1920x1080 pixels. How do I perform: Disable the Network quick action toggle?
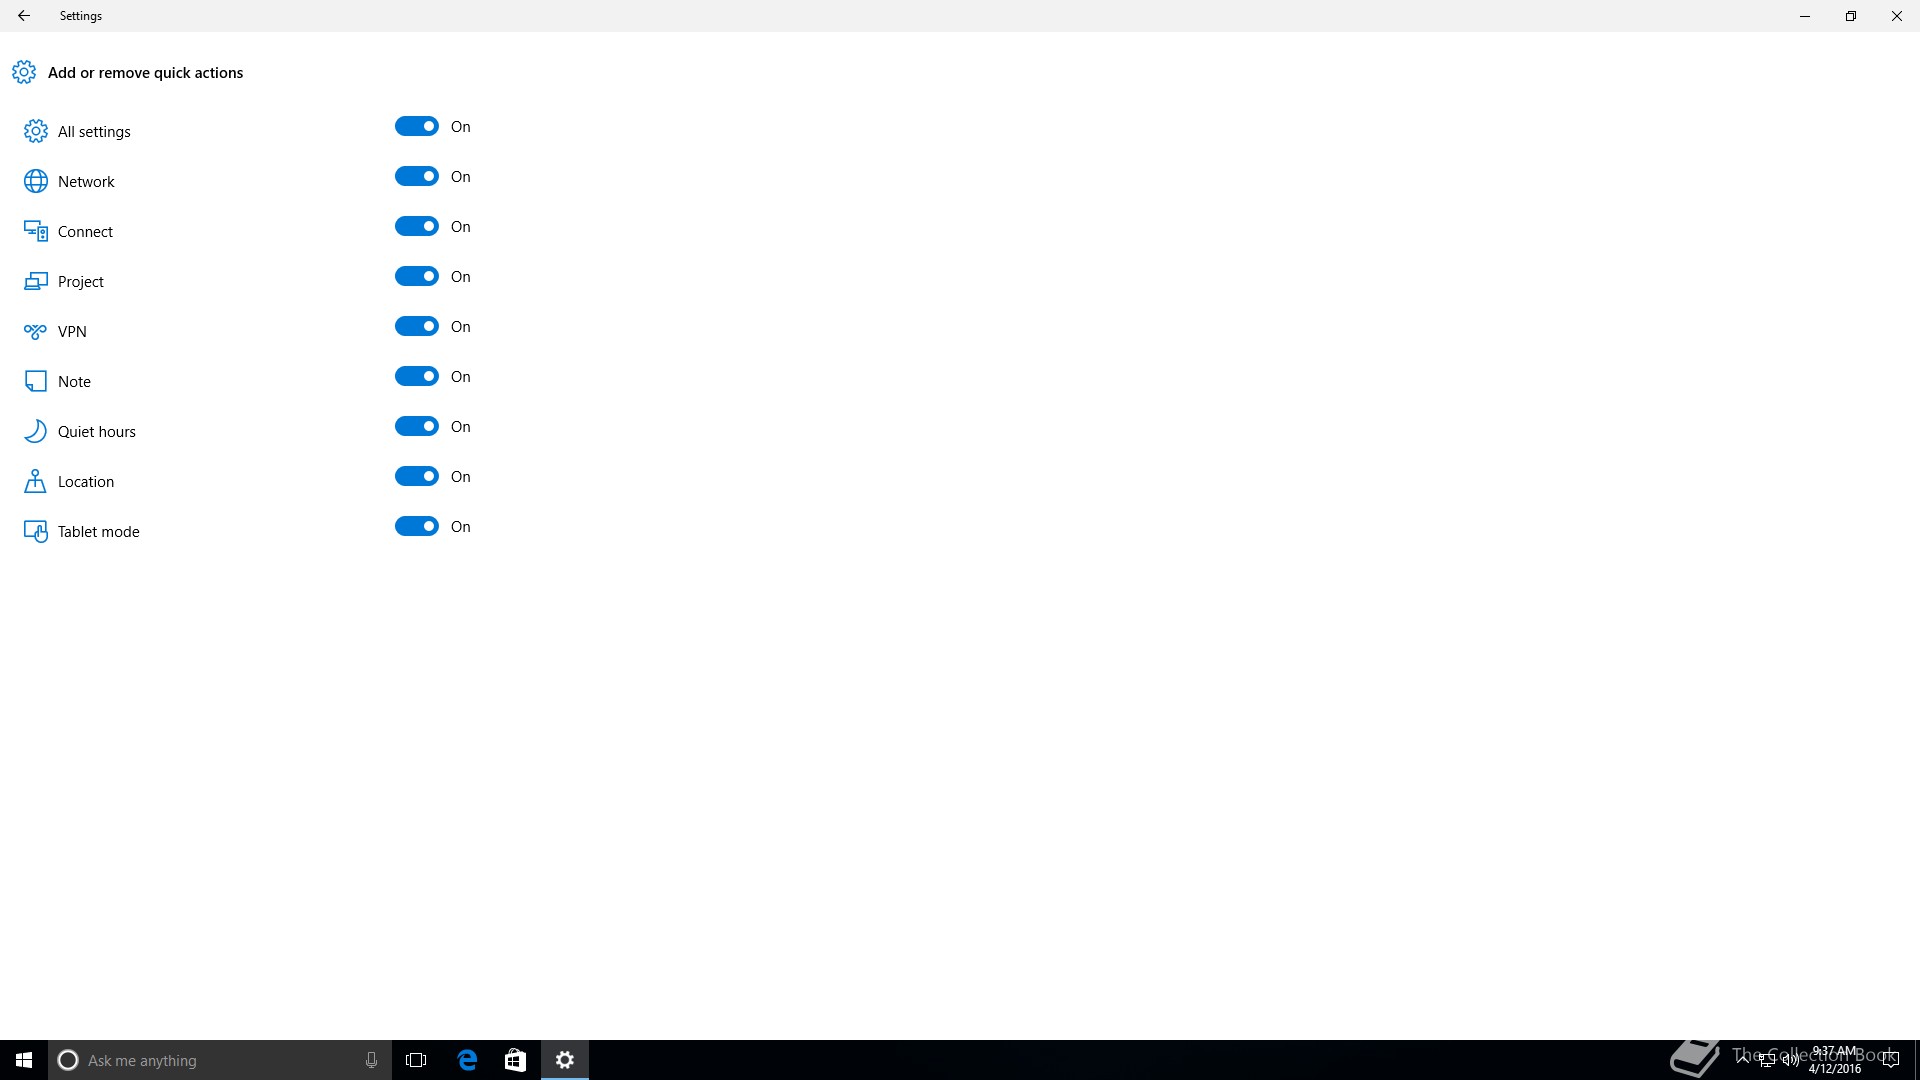pos(417,176)
